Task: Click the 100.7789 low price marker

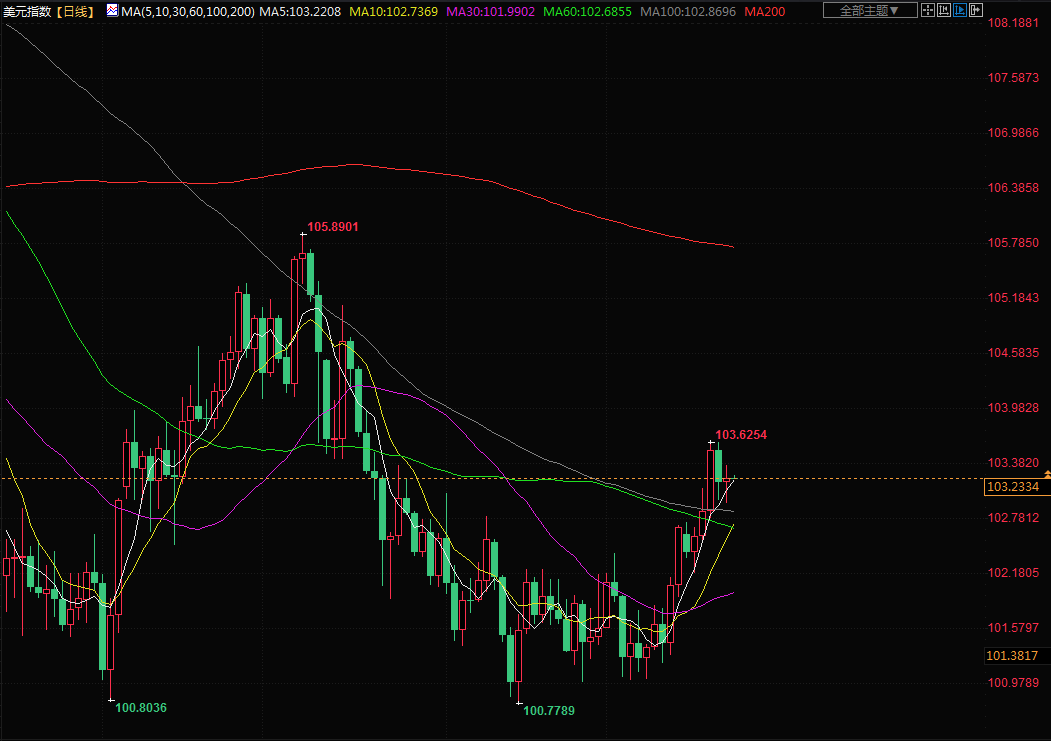Action: point(549,711)
